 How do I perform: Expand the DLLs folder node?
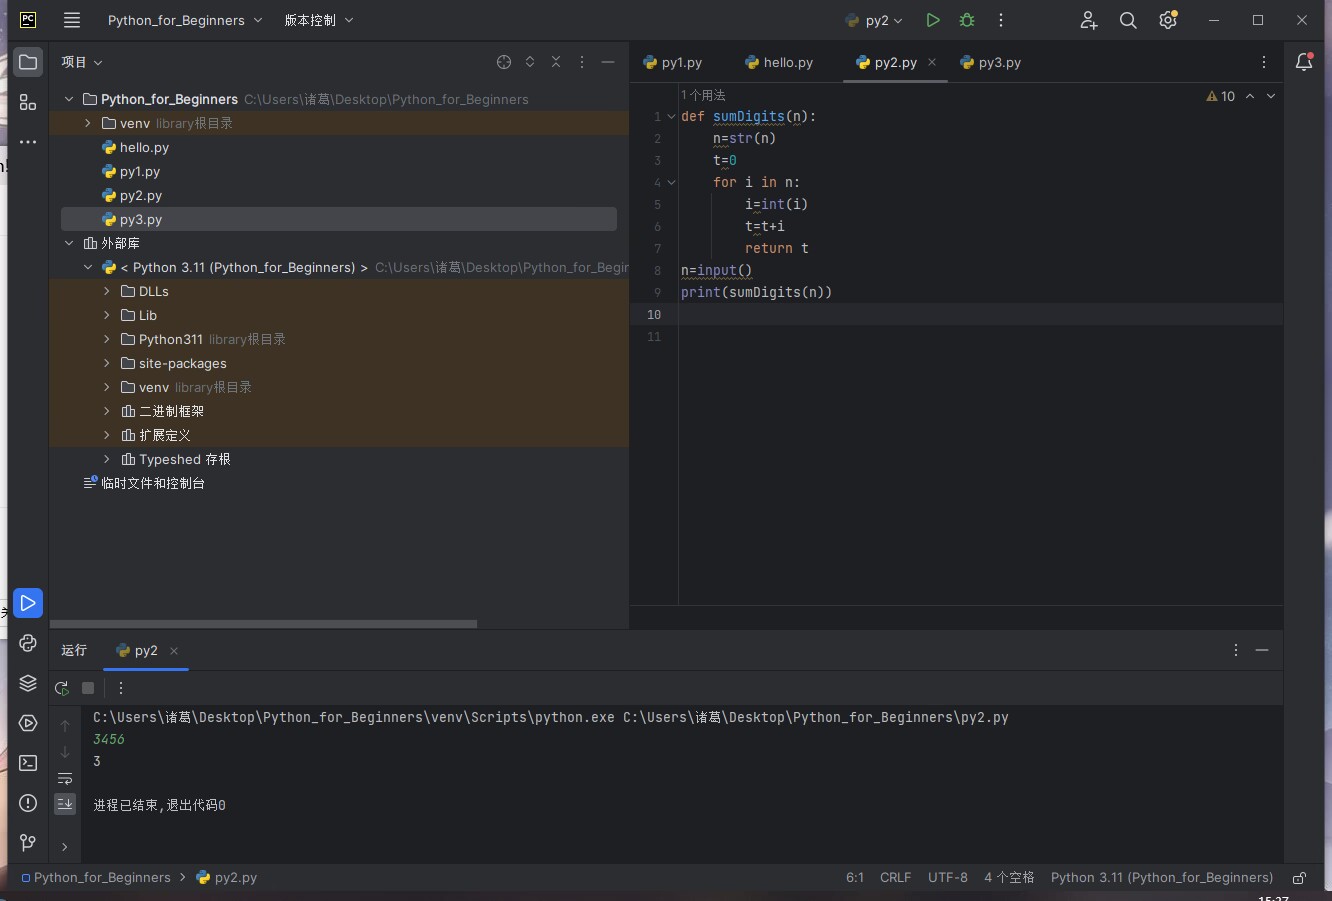click(107, 291)
